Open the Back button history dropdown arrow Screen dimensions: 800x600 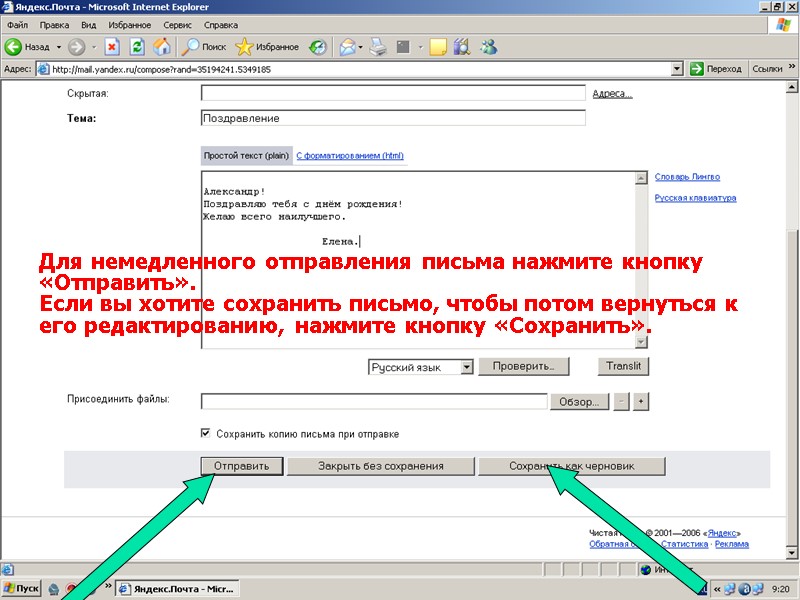pyautogui.click(x=59, y=47)
